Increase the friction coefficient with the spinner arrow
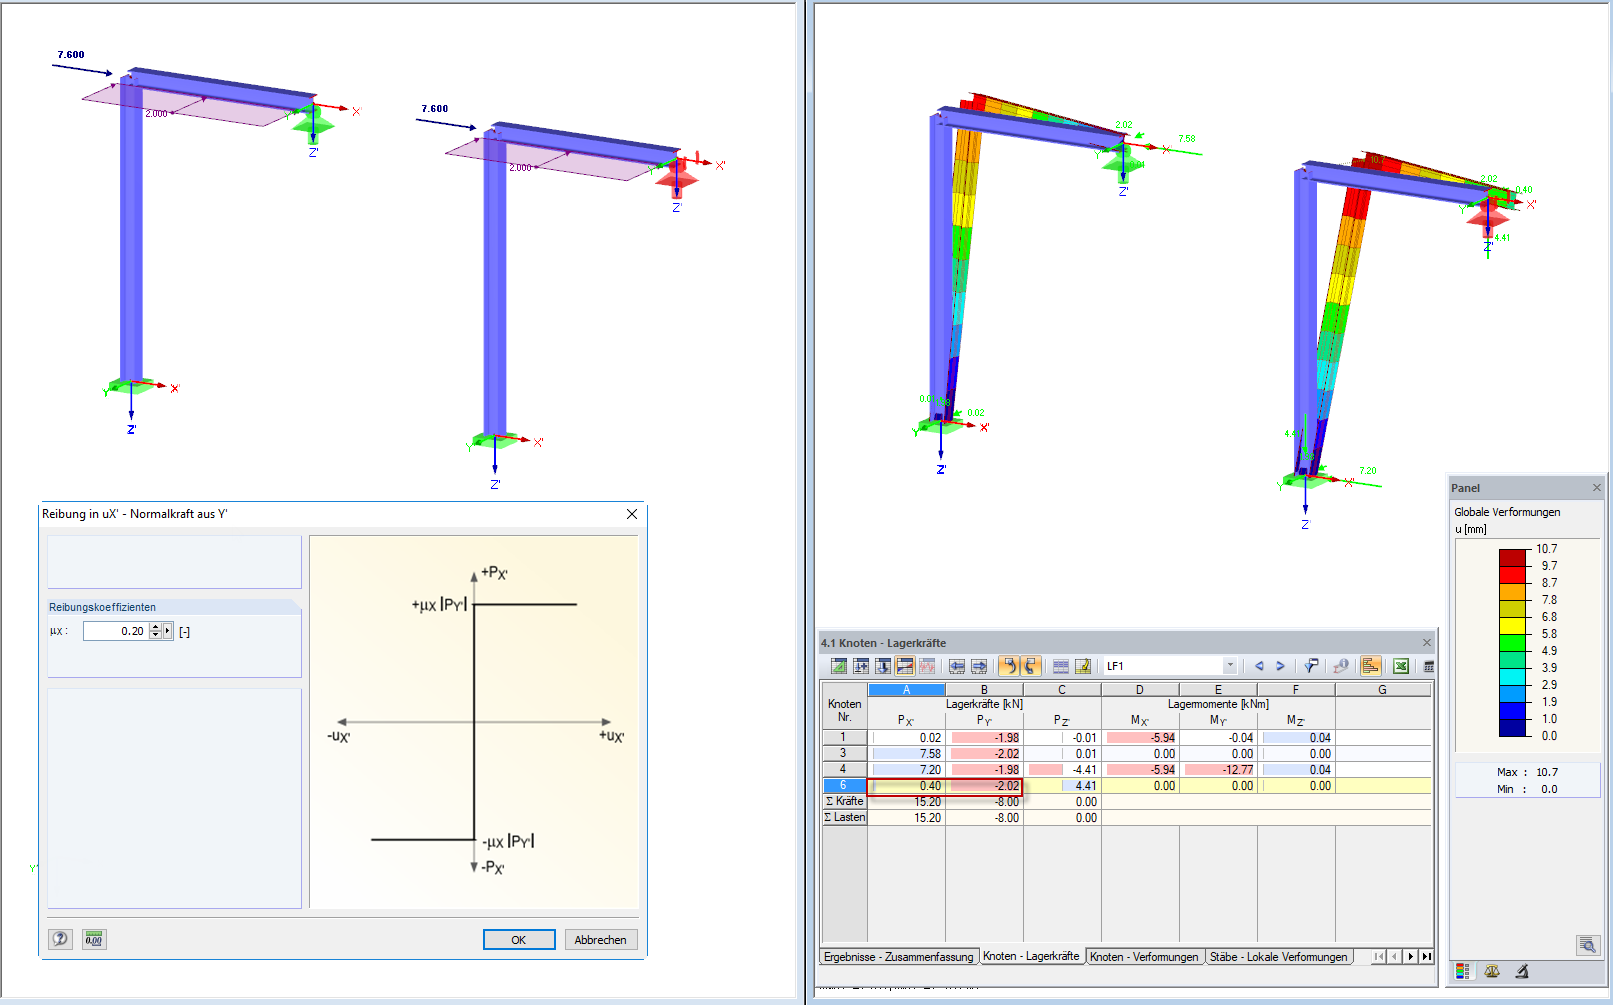Screen dimensions: 1613x1005 [155, 627]
